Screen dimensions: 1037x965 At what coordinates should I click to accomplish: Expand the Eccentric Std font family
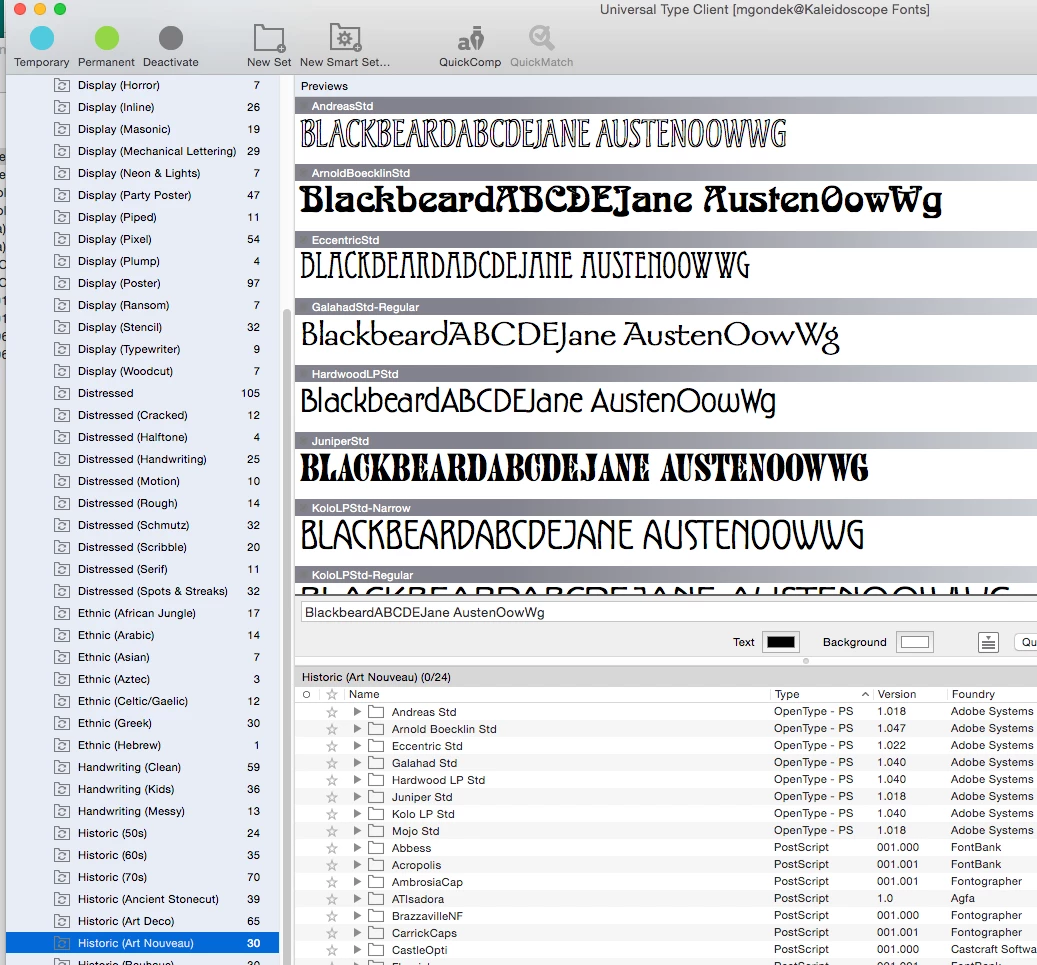click(x=357, y=745)
